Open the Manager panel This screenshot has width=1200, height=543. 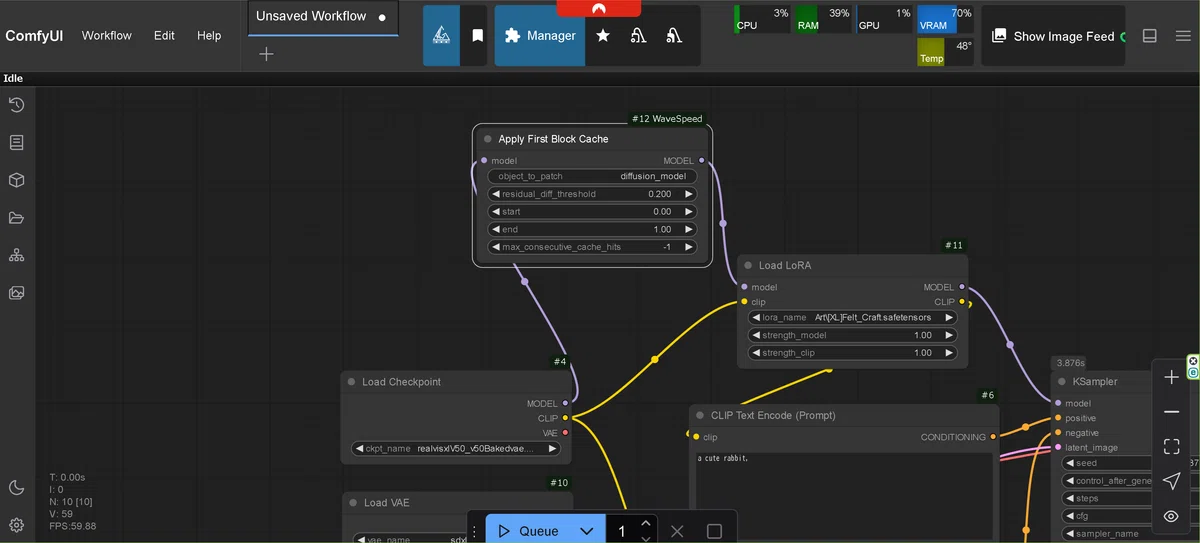(x=540, y=36)
